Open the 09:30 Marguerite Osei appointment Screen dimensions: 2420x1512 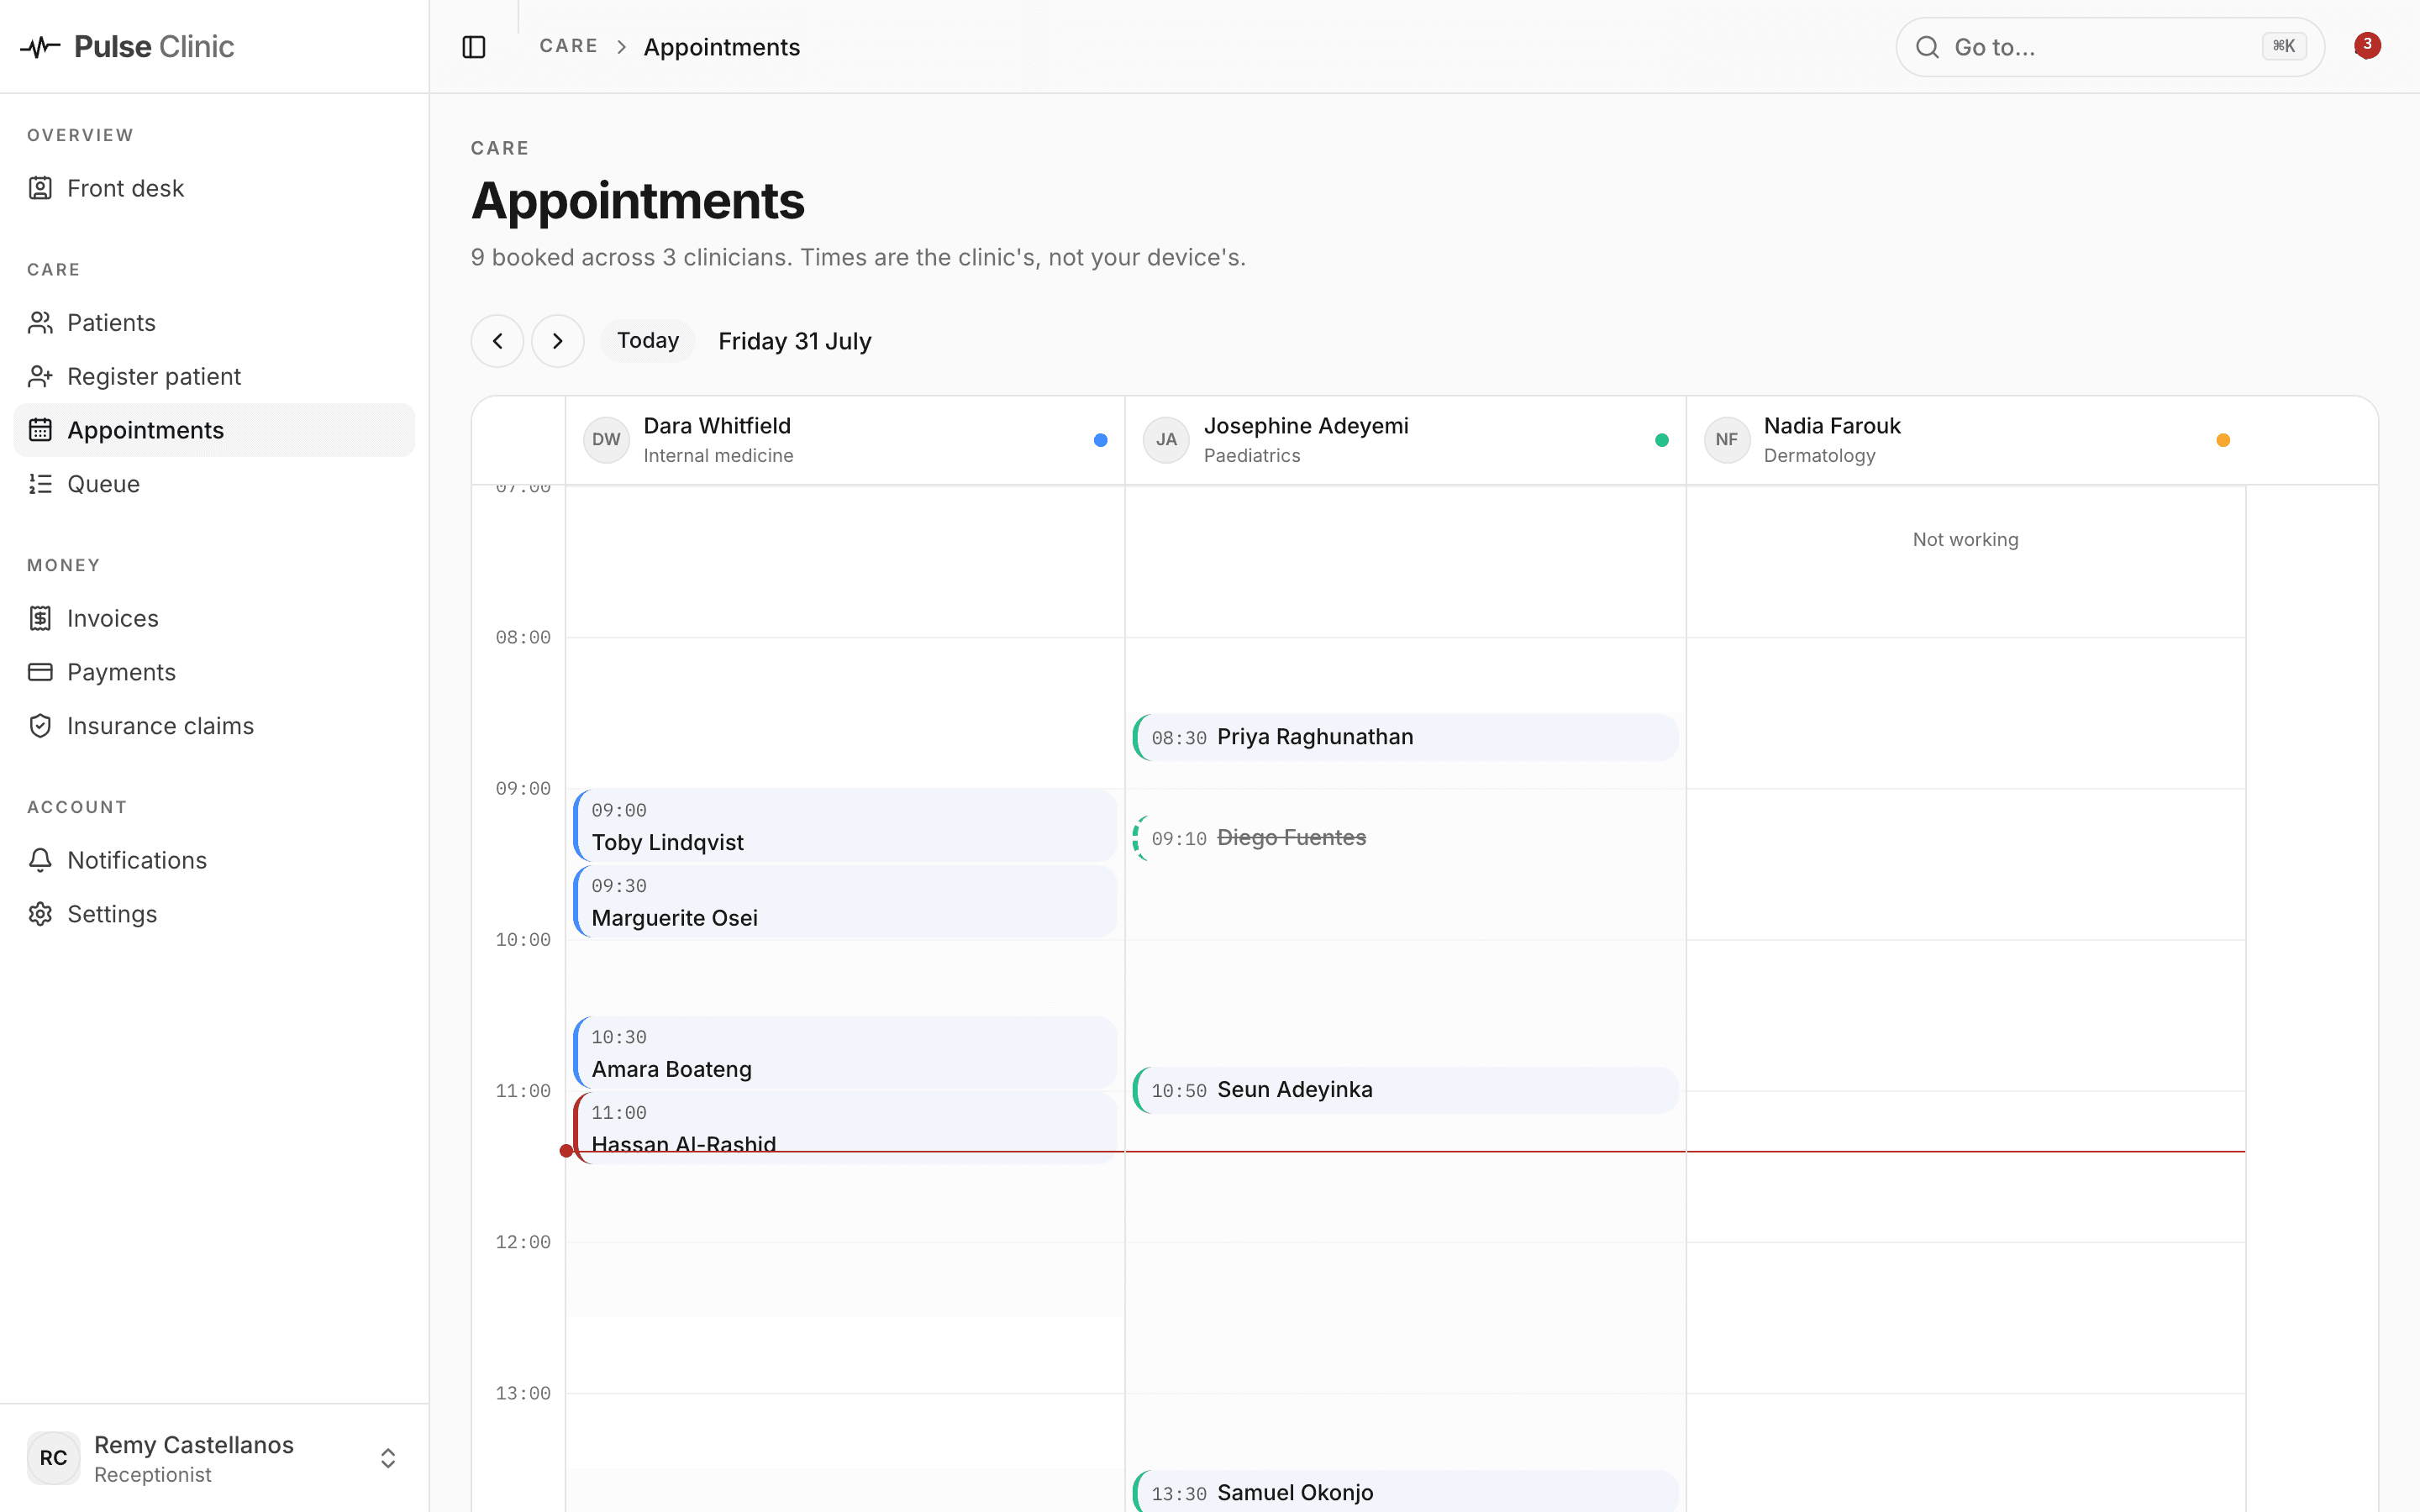[x=845, y=901]
